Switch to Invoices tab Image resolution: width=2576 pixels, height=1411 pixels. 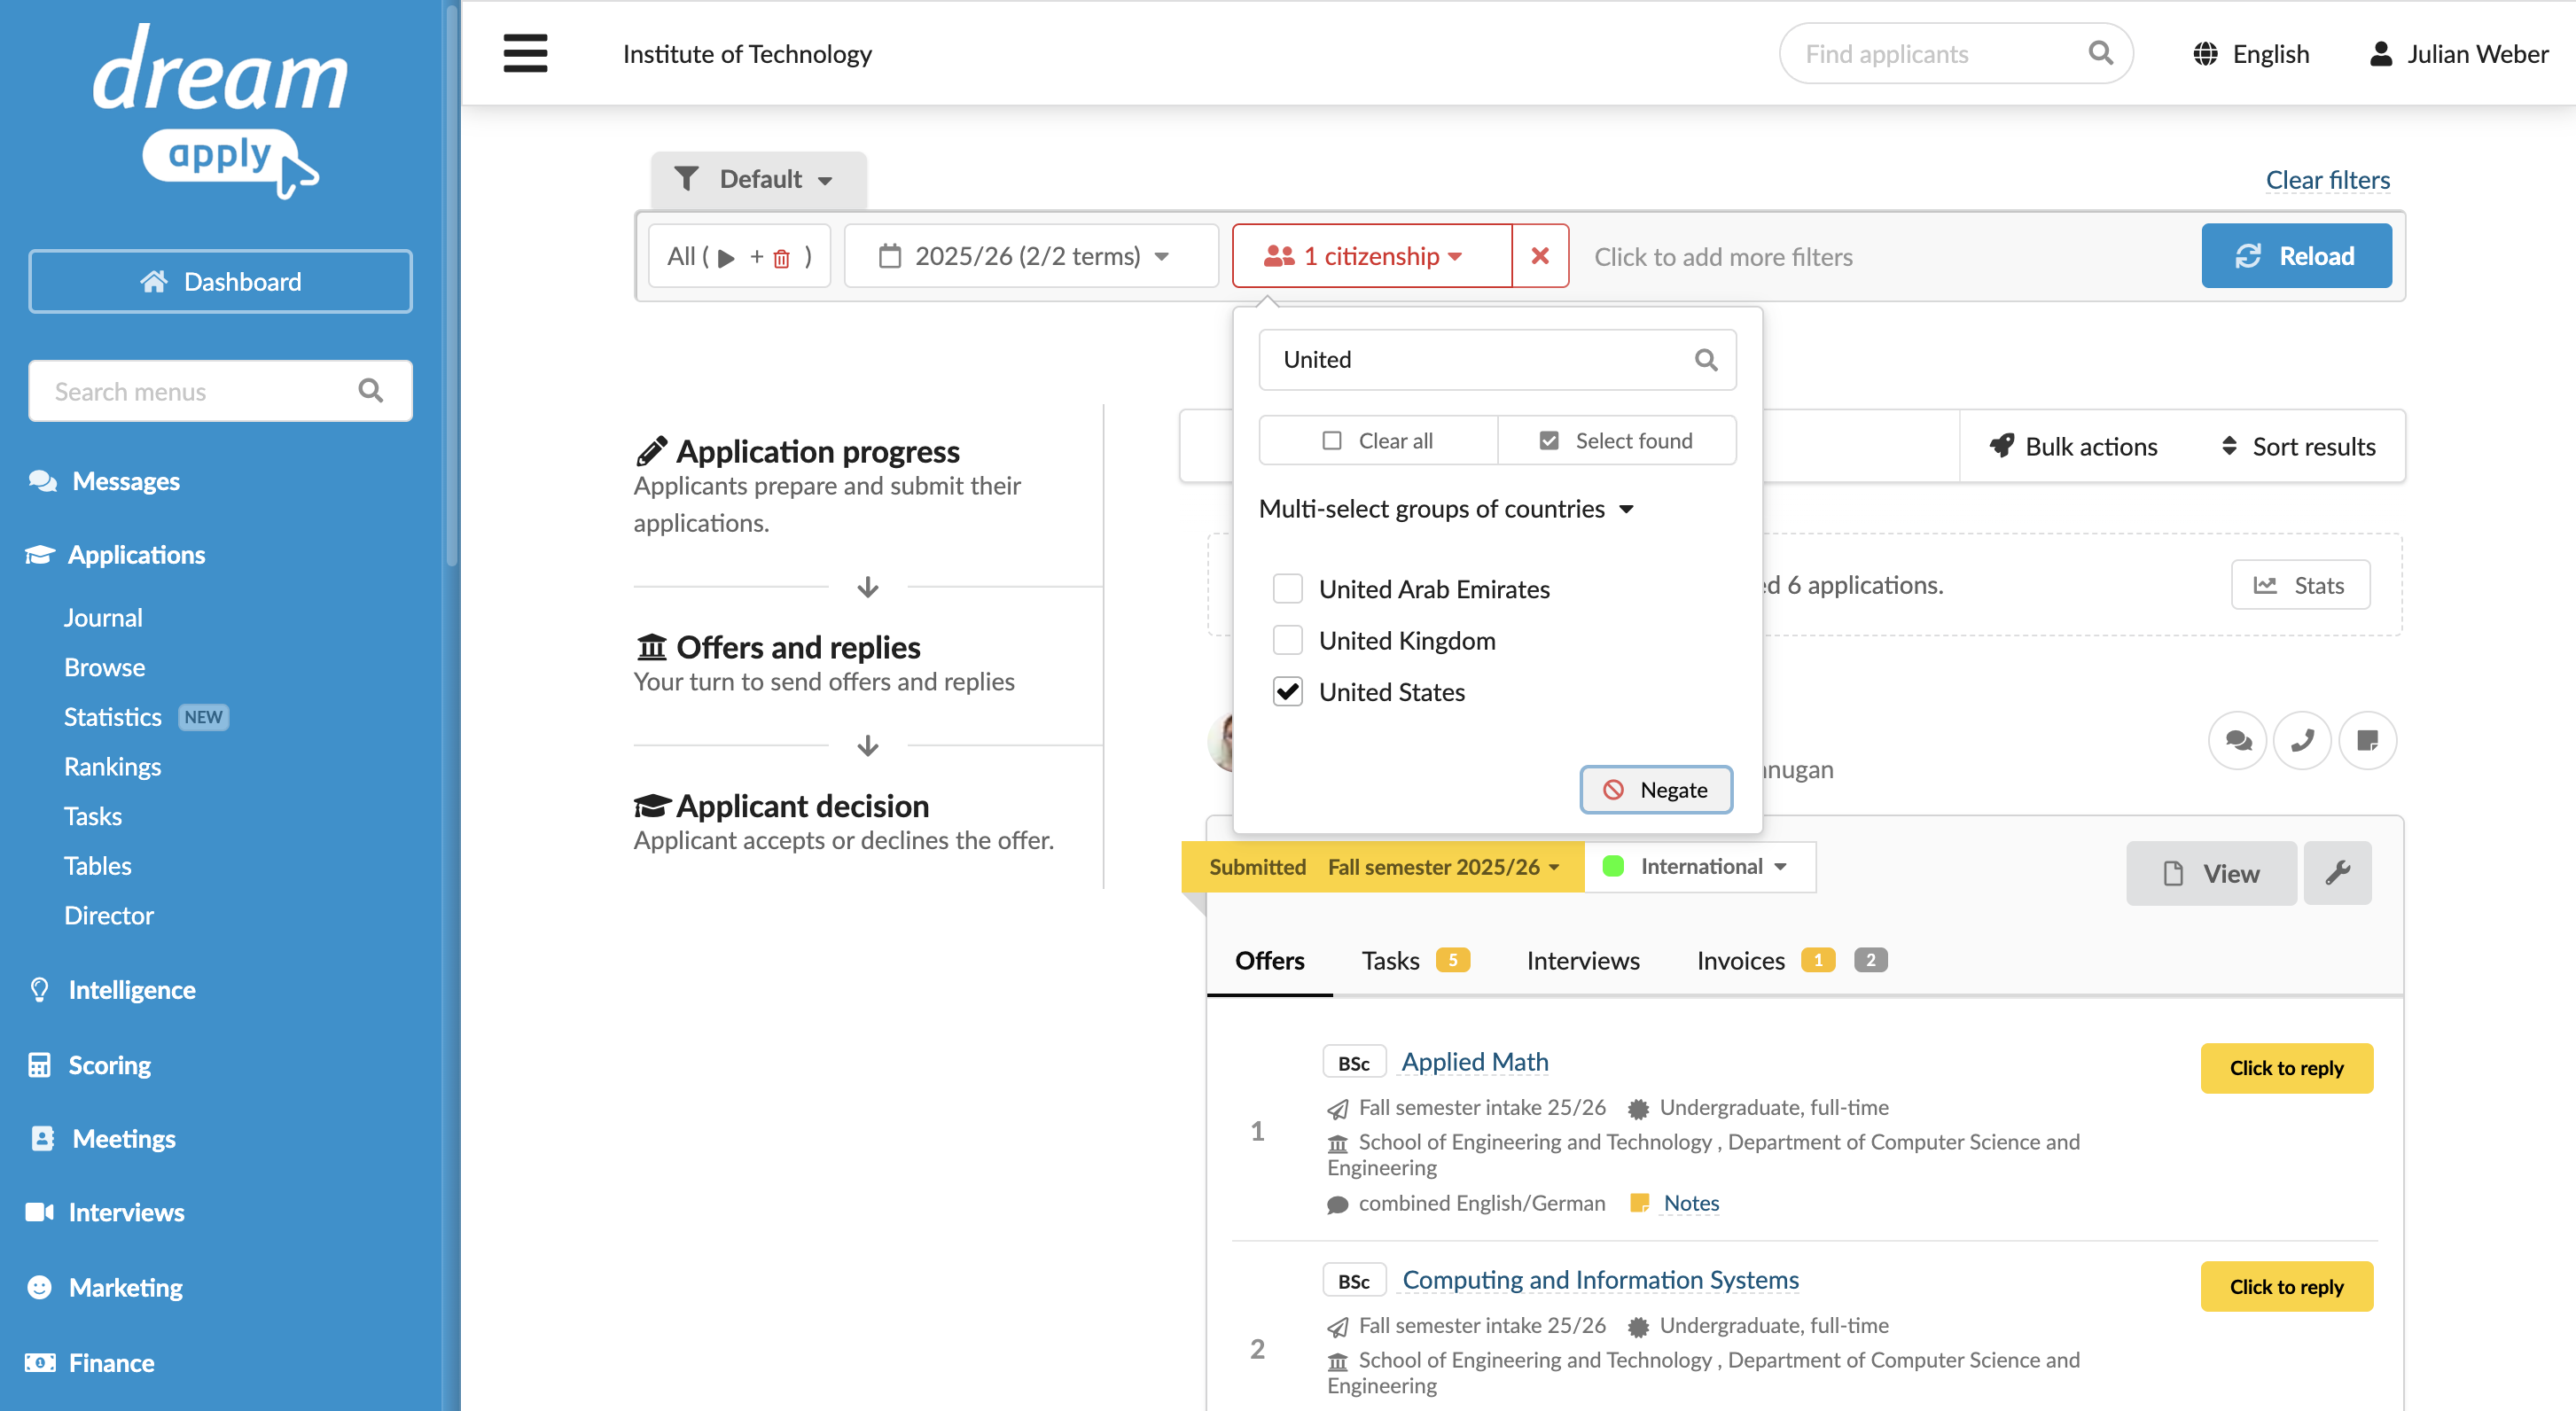(1791, 960)
